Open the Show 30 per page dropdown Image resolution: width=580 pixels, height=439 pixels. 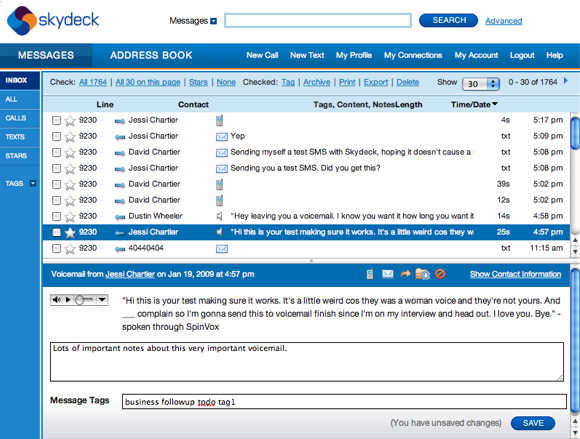481,84
